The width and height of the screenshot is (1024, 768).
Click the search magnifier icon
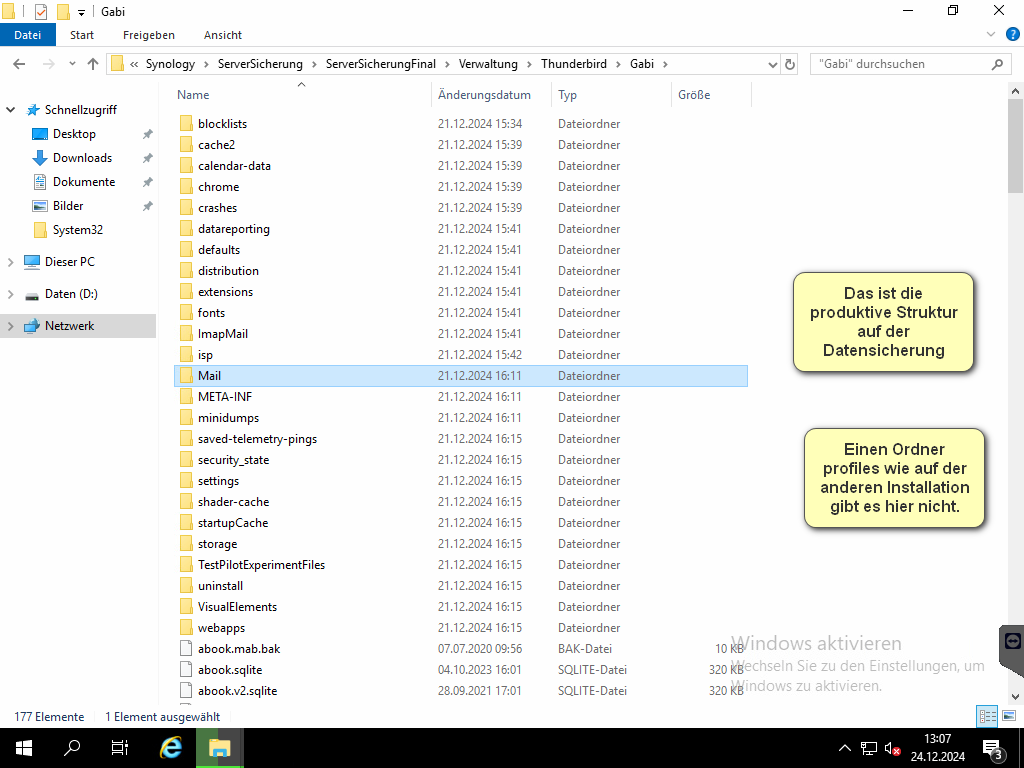tap(997, 64)
